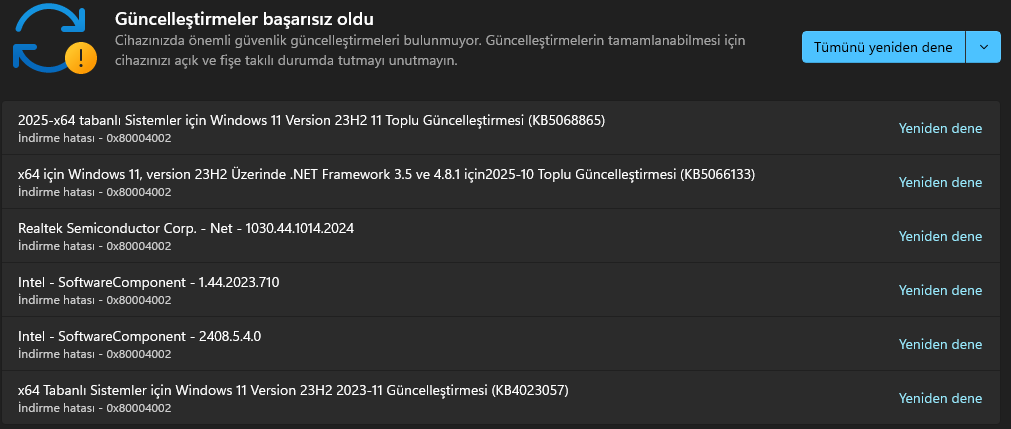This screenshot has width=1011, height=429.
Task: Select the Intel SoftwareComponent 2408.5.4.0 title
Action: click(x=139, y=336)
